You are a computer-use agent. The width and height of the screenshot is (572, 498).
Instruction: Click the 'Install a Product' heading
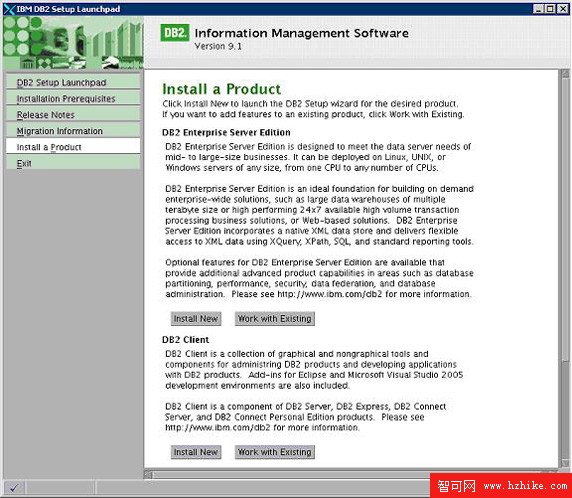coord(221,89)
